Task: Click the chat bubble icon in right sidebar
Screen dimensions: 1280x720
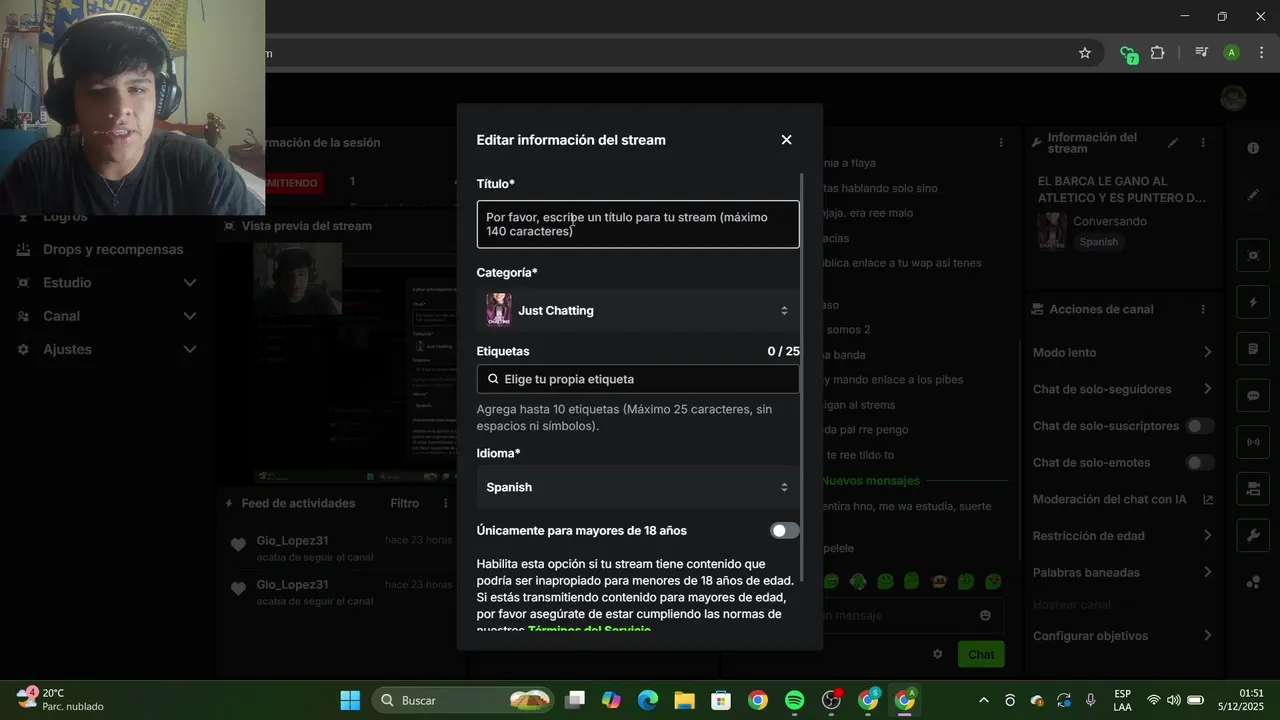Action: (1253, 395)
